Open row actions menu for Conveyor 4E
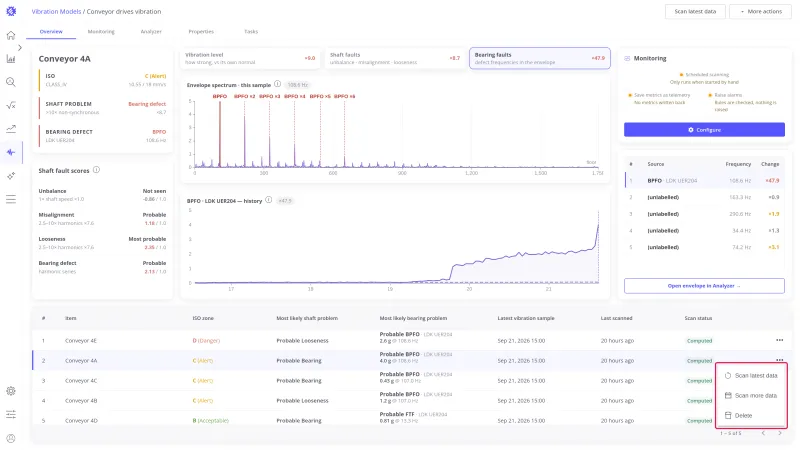800x450 pixels. (779, 340)
